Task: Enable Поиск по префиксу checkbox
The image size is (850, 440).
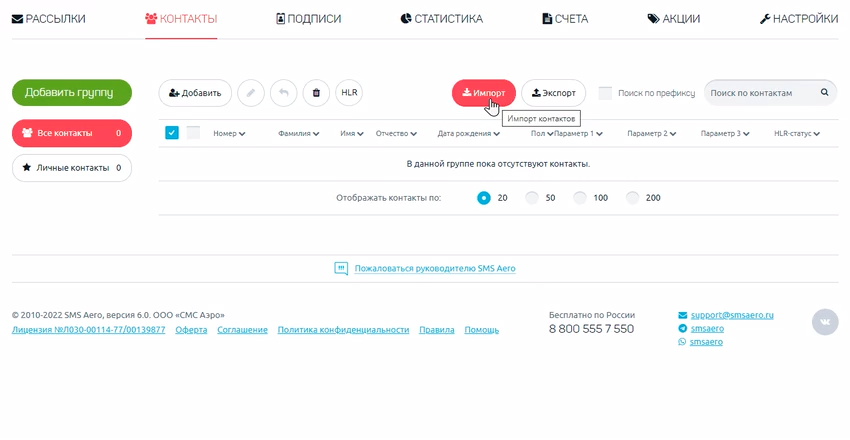Action: tap(605, 93)
